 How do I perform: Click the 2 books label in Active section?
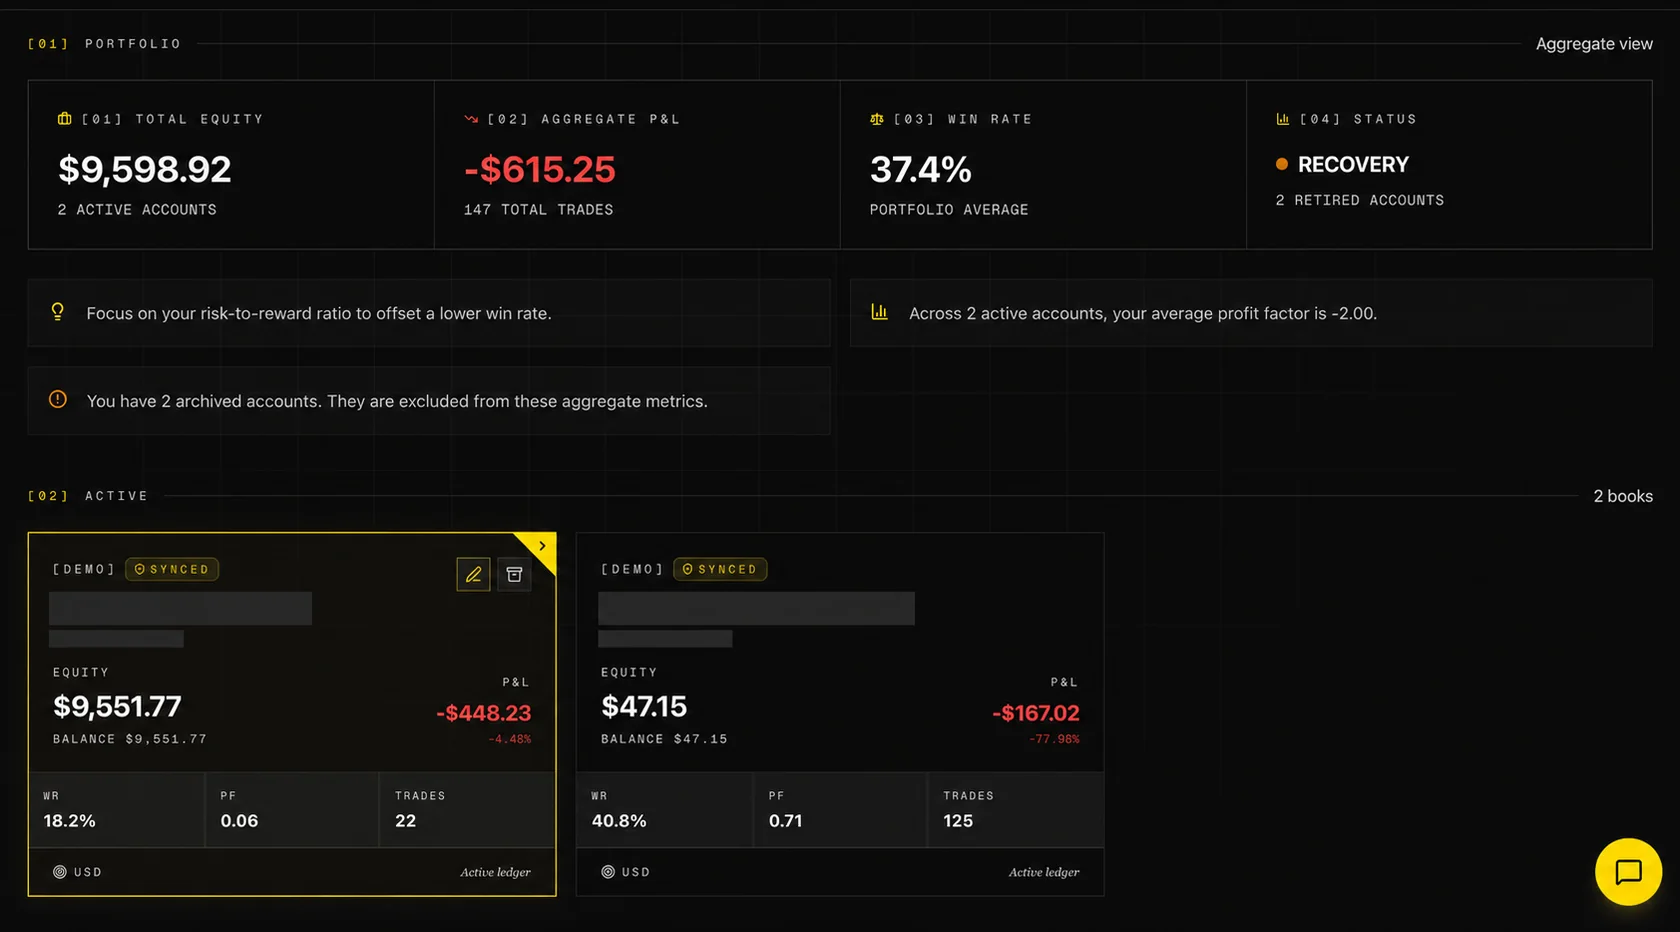pos(1623,496)
